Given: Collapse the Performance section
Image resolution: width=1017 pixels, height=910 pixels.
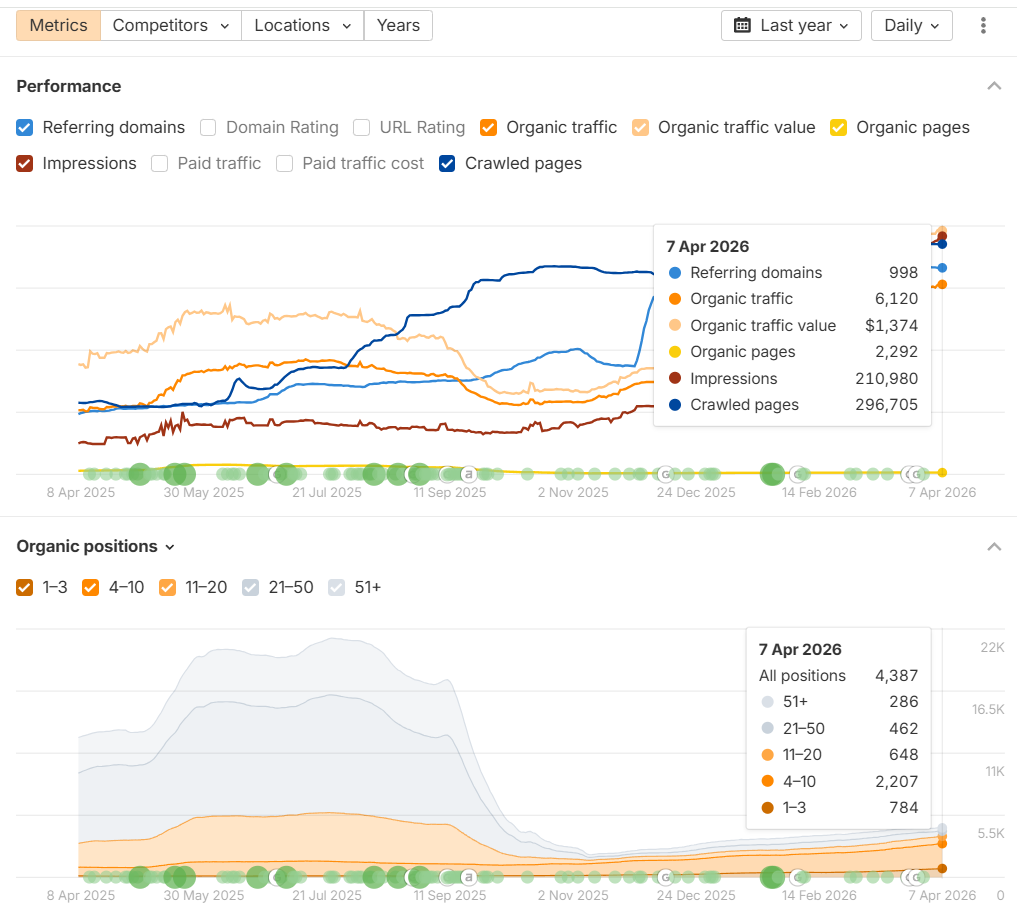Looking at the screenshot, I should tap(994, 86).
